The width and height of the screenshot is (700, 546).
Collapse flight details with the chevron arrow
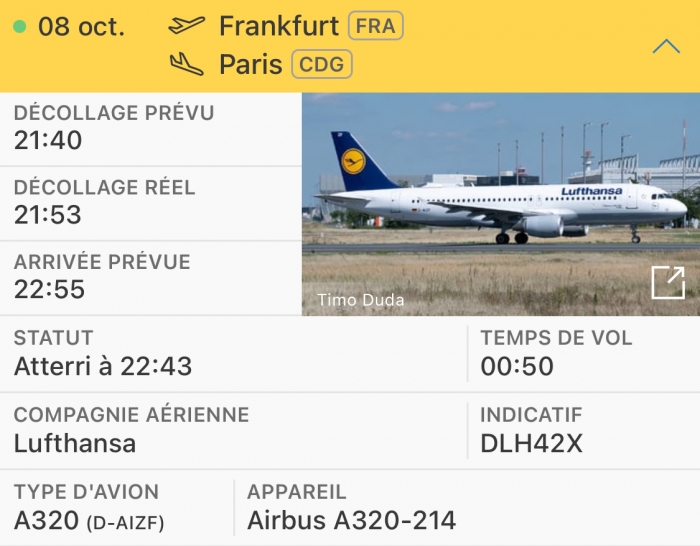coord(666,46)
